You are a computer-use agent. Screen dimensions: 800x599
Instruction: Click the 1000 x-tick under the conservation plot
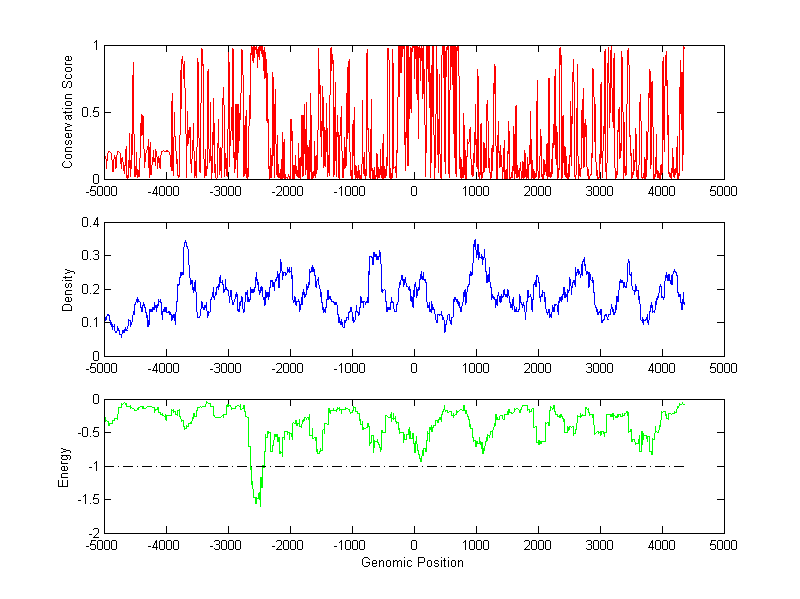coord(476,191)
